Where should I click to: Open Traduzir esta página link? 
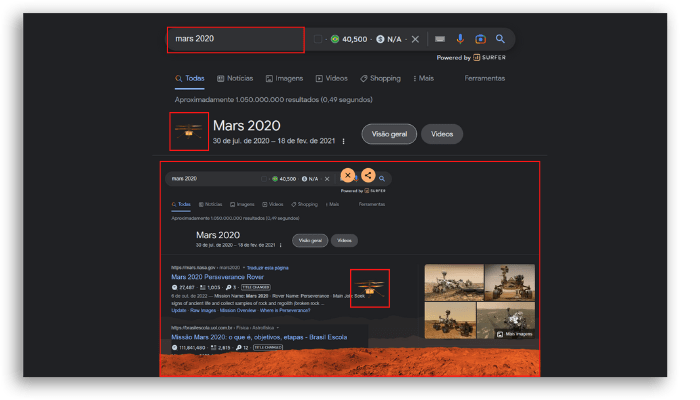click(x=267, y=268)
